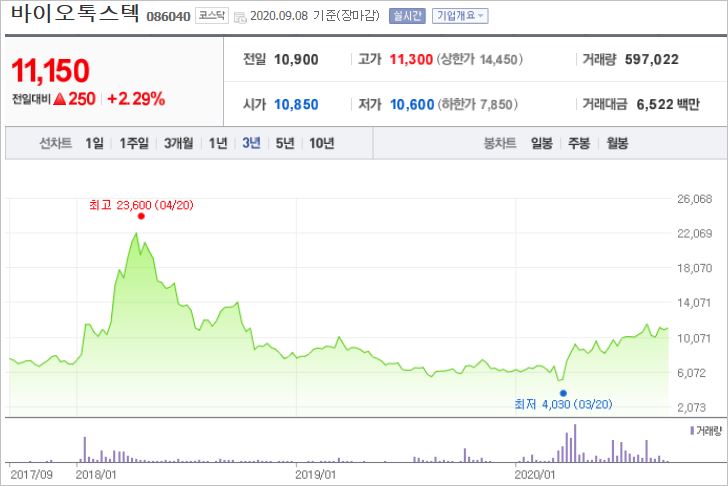Viewport: 728px width, 486px height.
Task: Click the 10,071 price axis label
Action: point(694,338)
